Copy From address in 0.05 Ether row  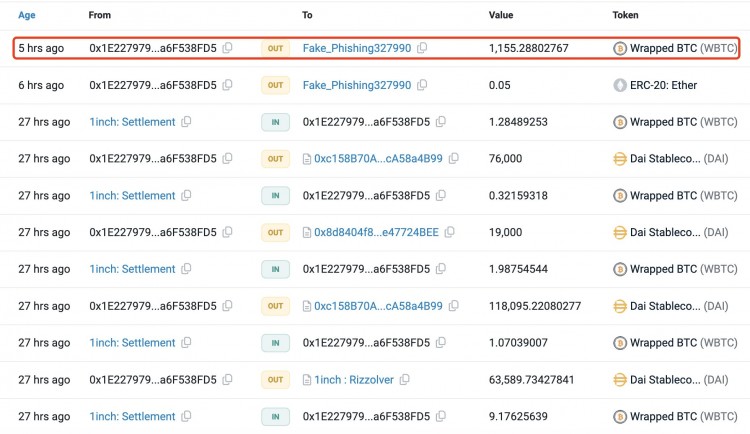[228, 85]
